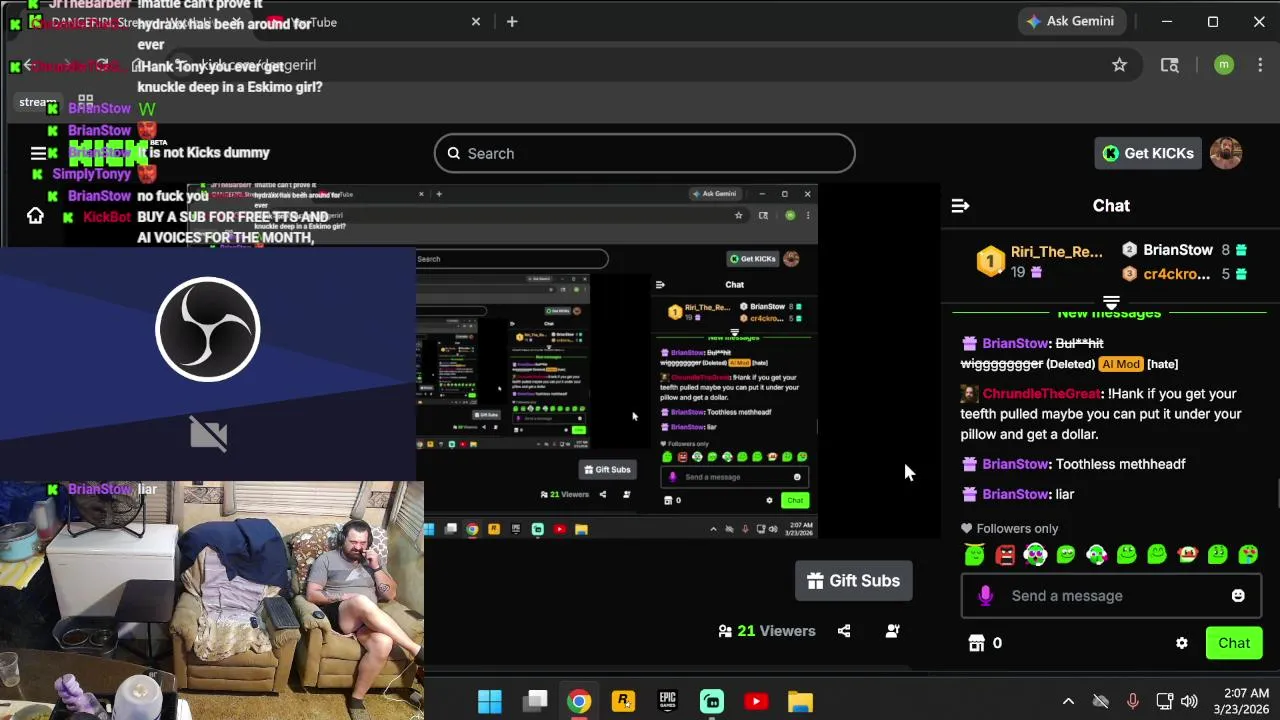This screenshot has height=720, width=1280.
Task: Expand the leaderboard pull-down handle in chat
Action: tap(1110, 301)
